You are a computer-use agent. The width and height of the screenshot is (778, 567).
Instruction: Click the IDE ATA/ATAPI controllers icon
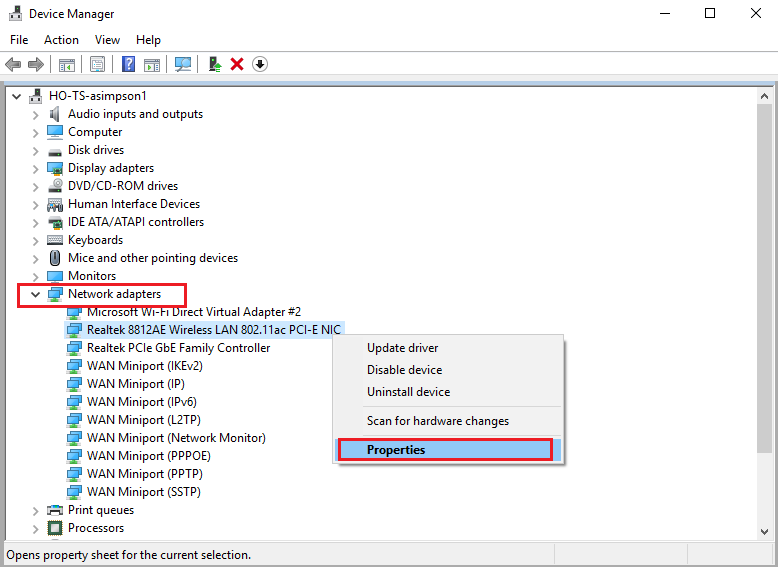point(55,222)
